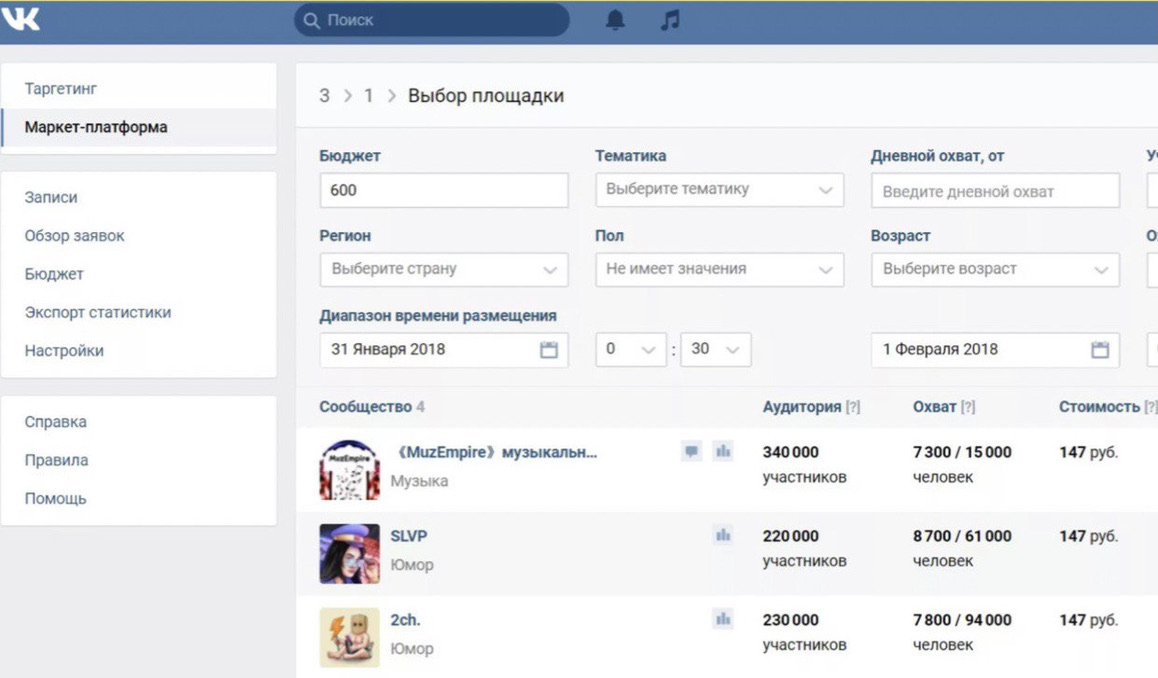Viewport: 1158px width, 678px height.
Task: Click the Юмор category label under SLVP
Action: (x=412, y=565)
